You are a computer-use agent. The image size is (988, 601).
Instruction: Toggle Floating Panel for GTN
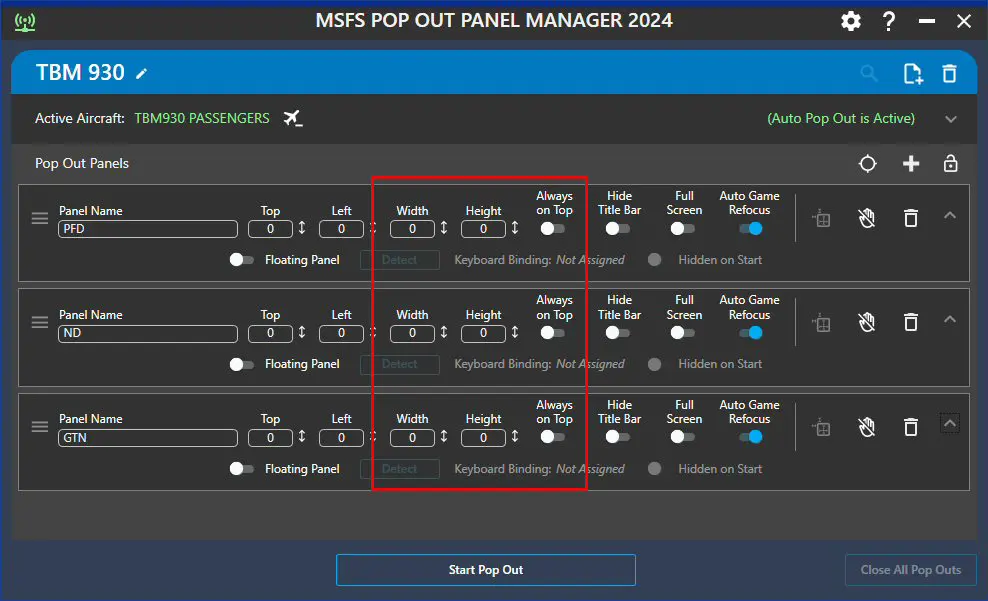(241, 469)
